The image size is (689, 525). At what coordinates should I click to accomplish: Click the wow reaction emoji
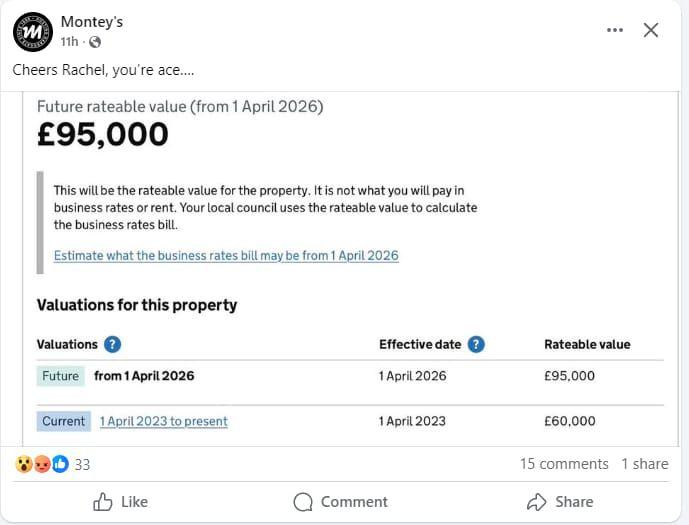23,464
